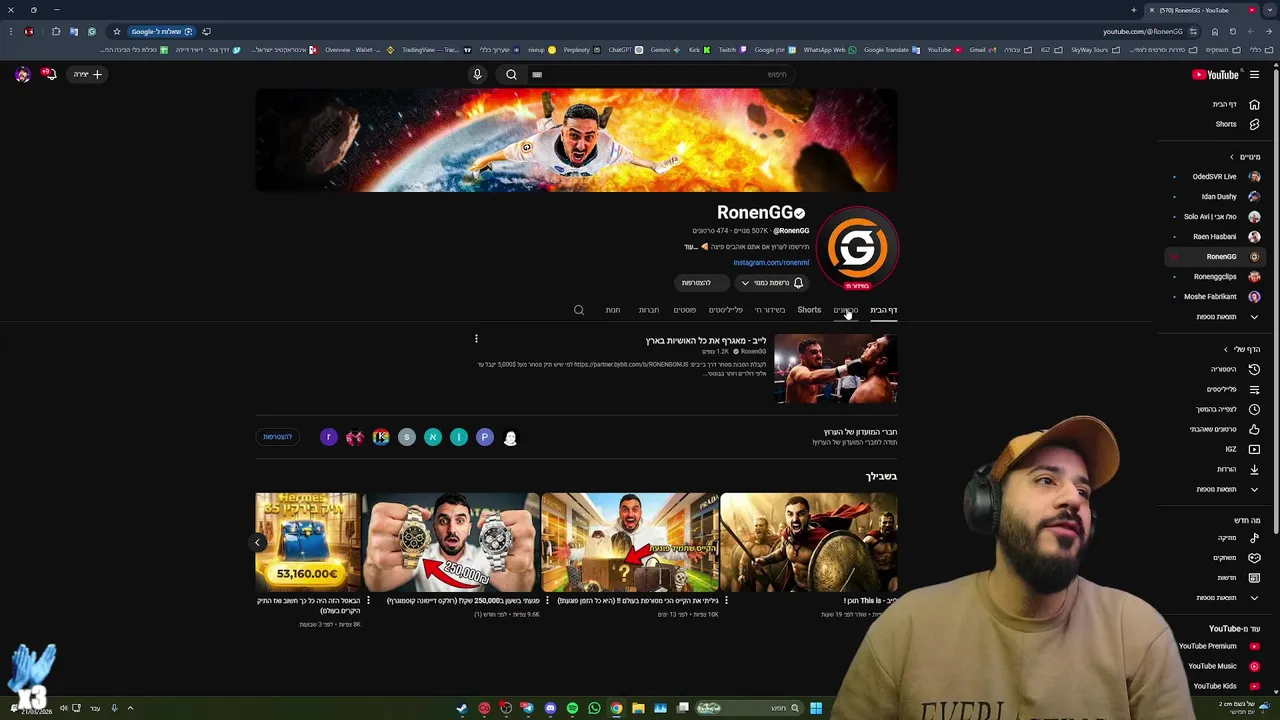Switch to channel Shorts tab
Viewport: 1280px width, 720px height.
coord(809,310)
